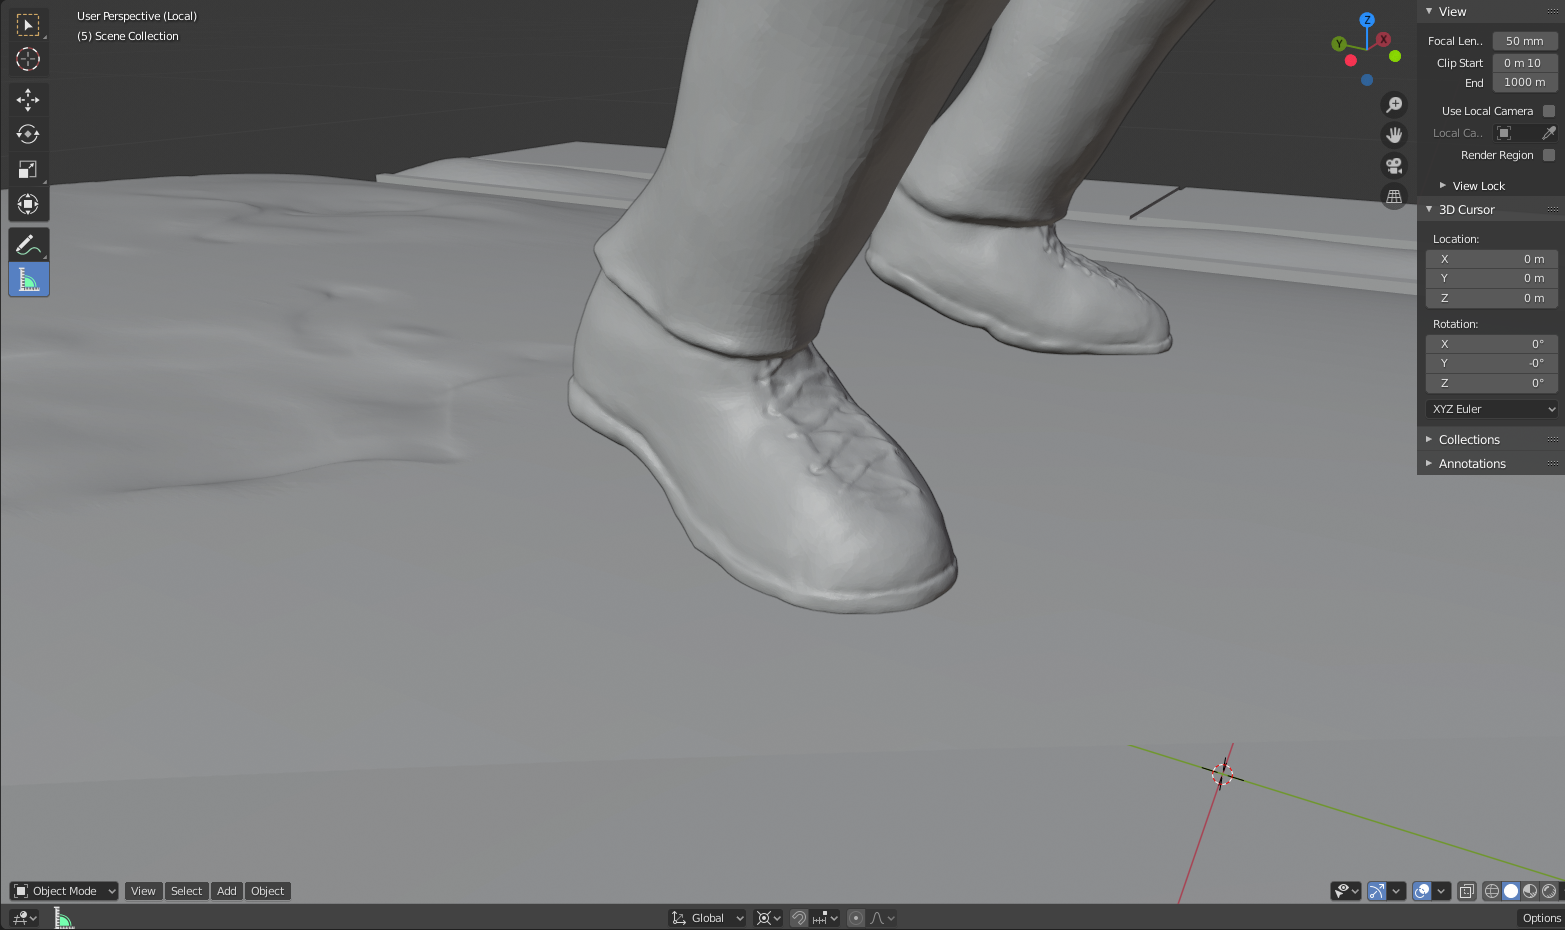Open the View menu

143,891
